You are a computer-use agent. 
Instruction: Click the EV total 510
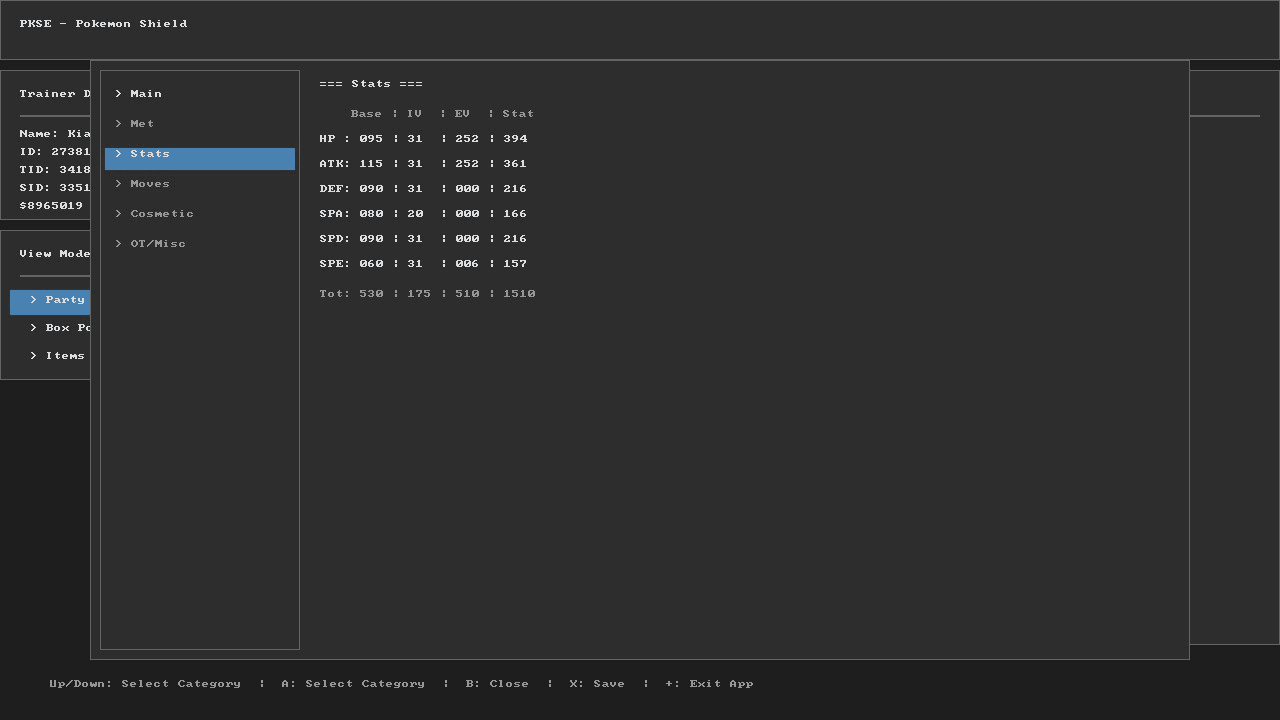click(467, 294)
